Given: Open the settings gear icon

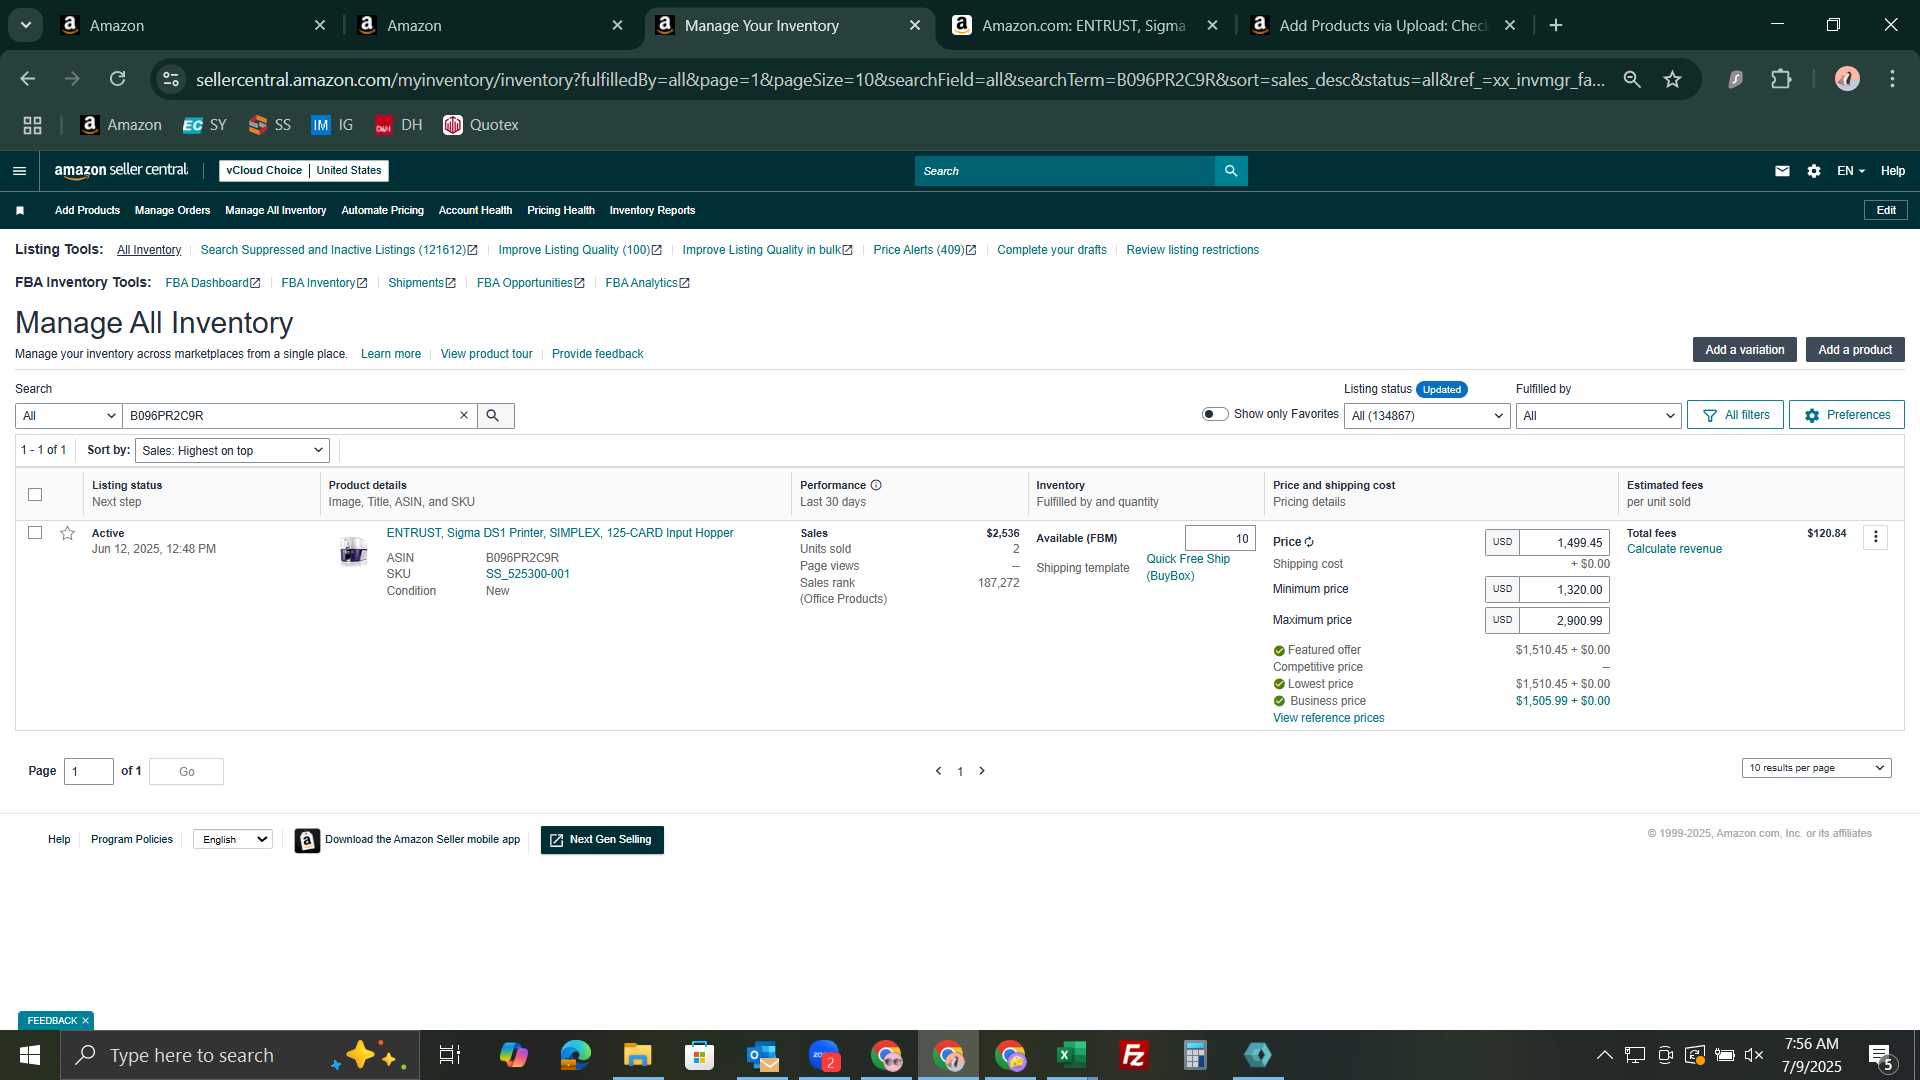Looking at the screenshot, I should point(1814,171).
